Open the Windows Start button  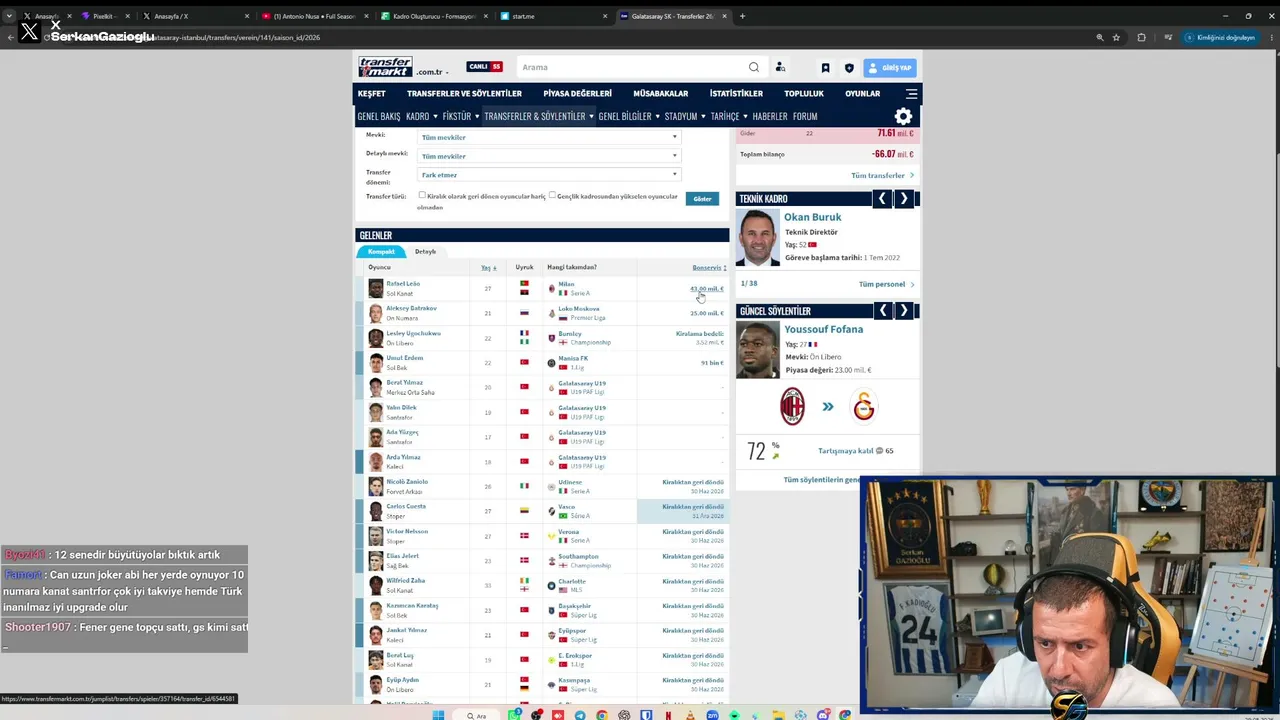coord(438,715)
